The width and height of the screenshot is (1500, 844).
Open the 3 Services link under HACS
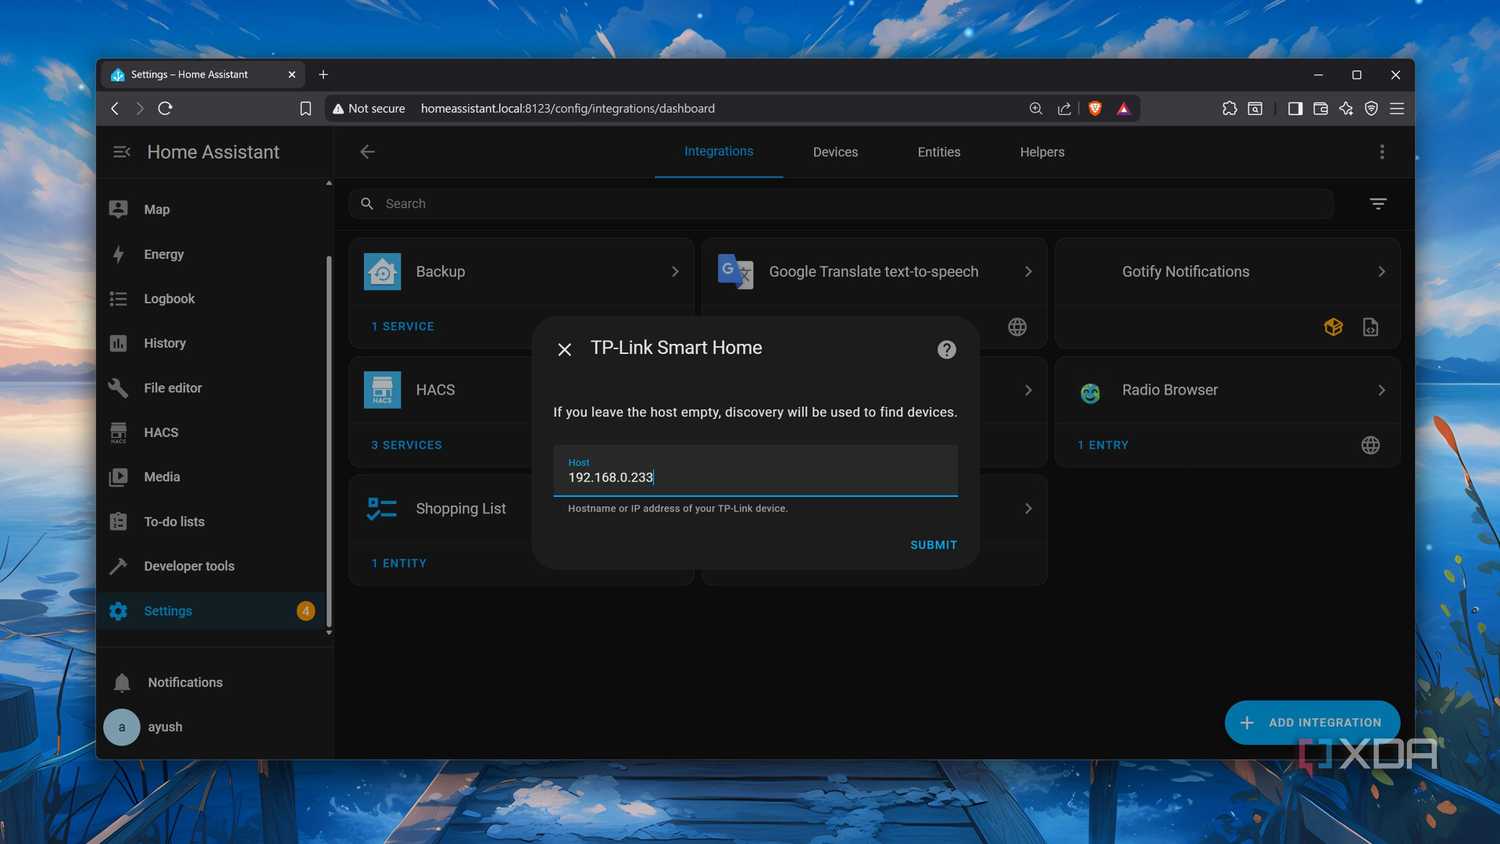(406, 445)
